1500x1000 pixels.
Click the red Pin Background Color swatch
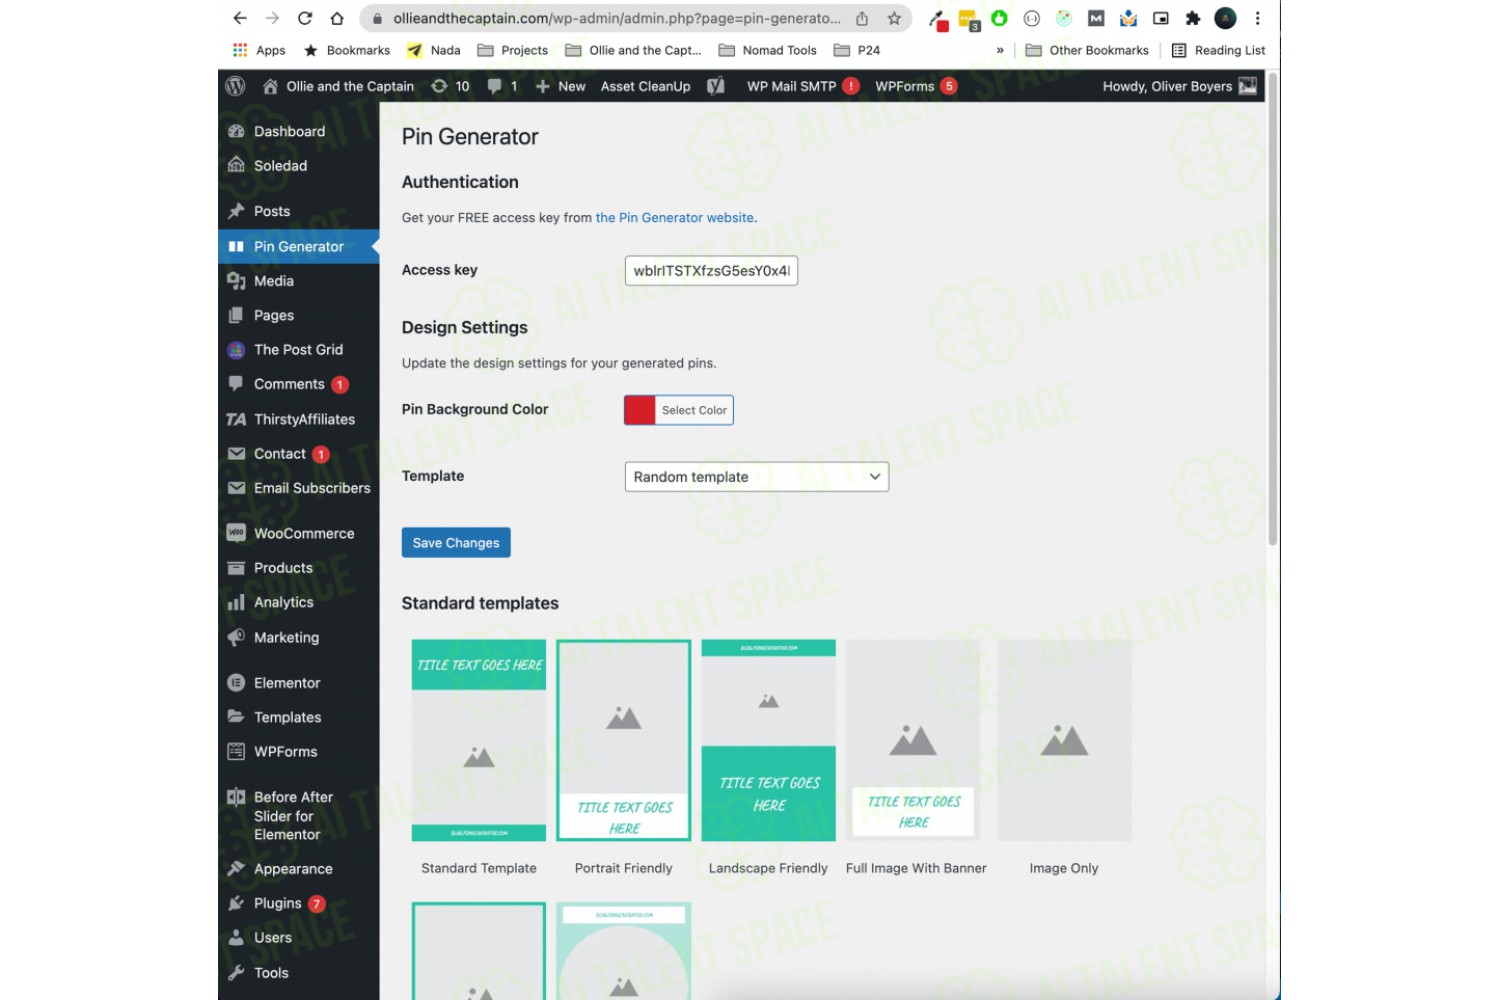click(640, 410)
